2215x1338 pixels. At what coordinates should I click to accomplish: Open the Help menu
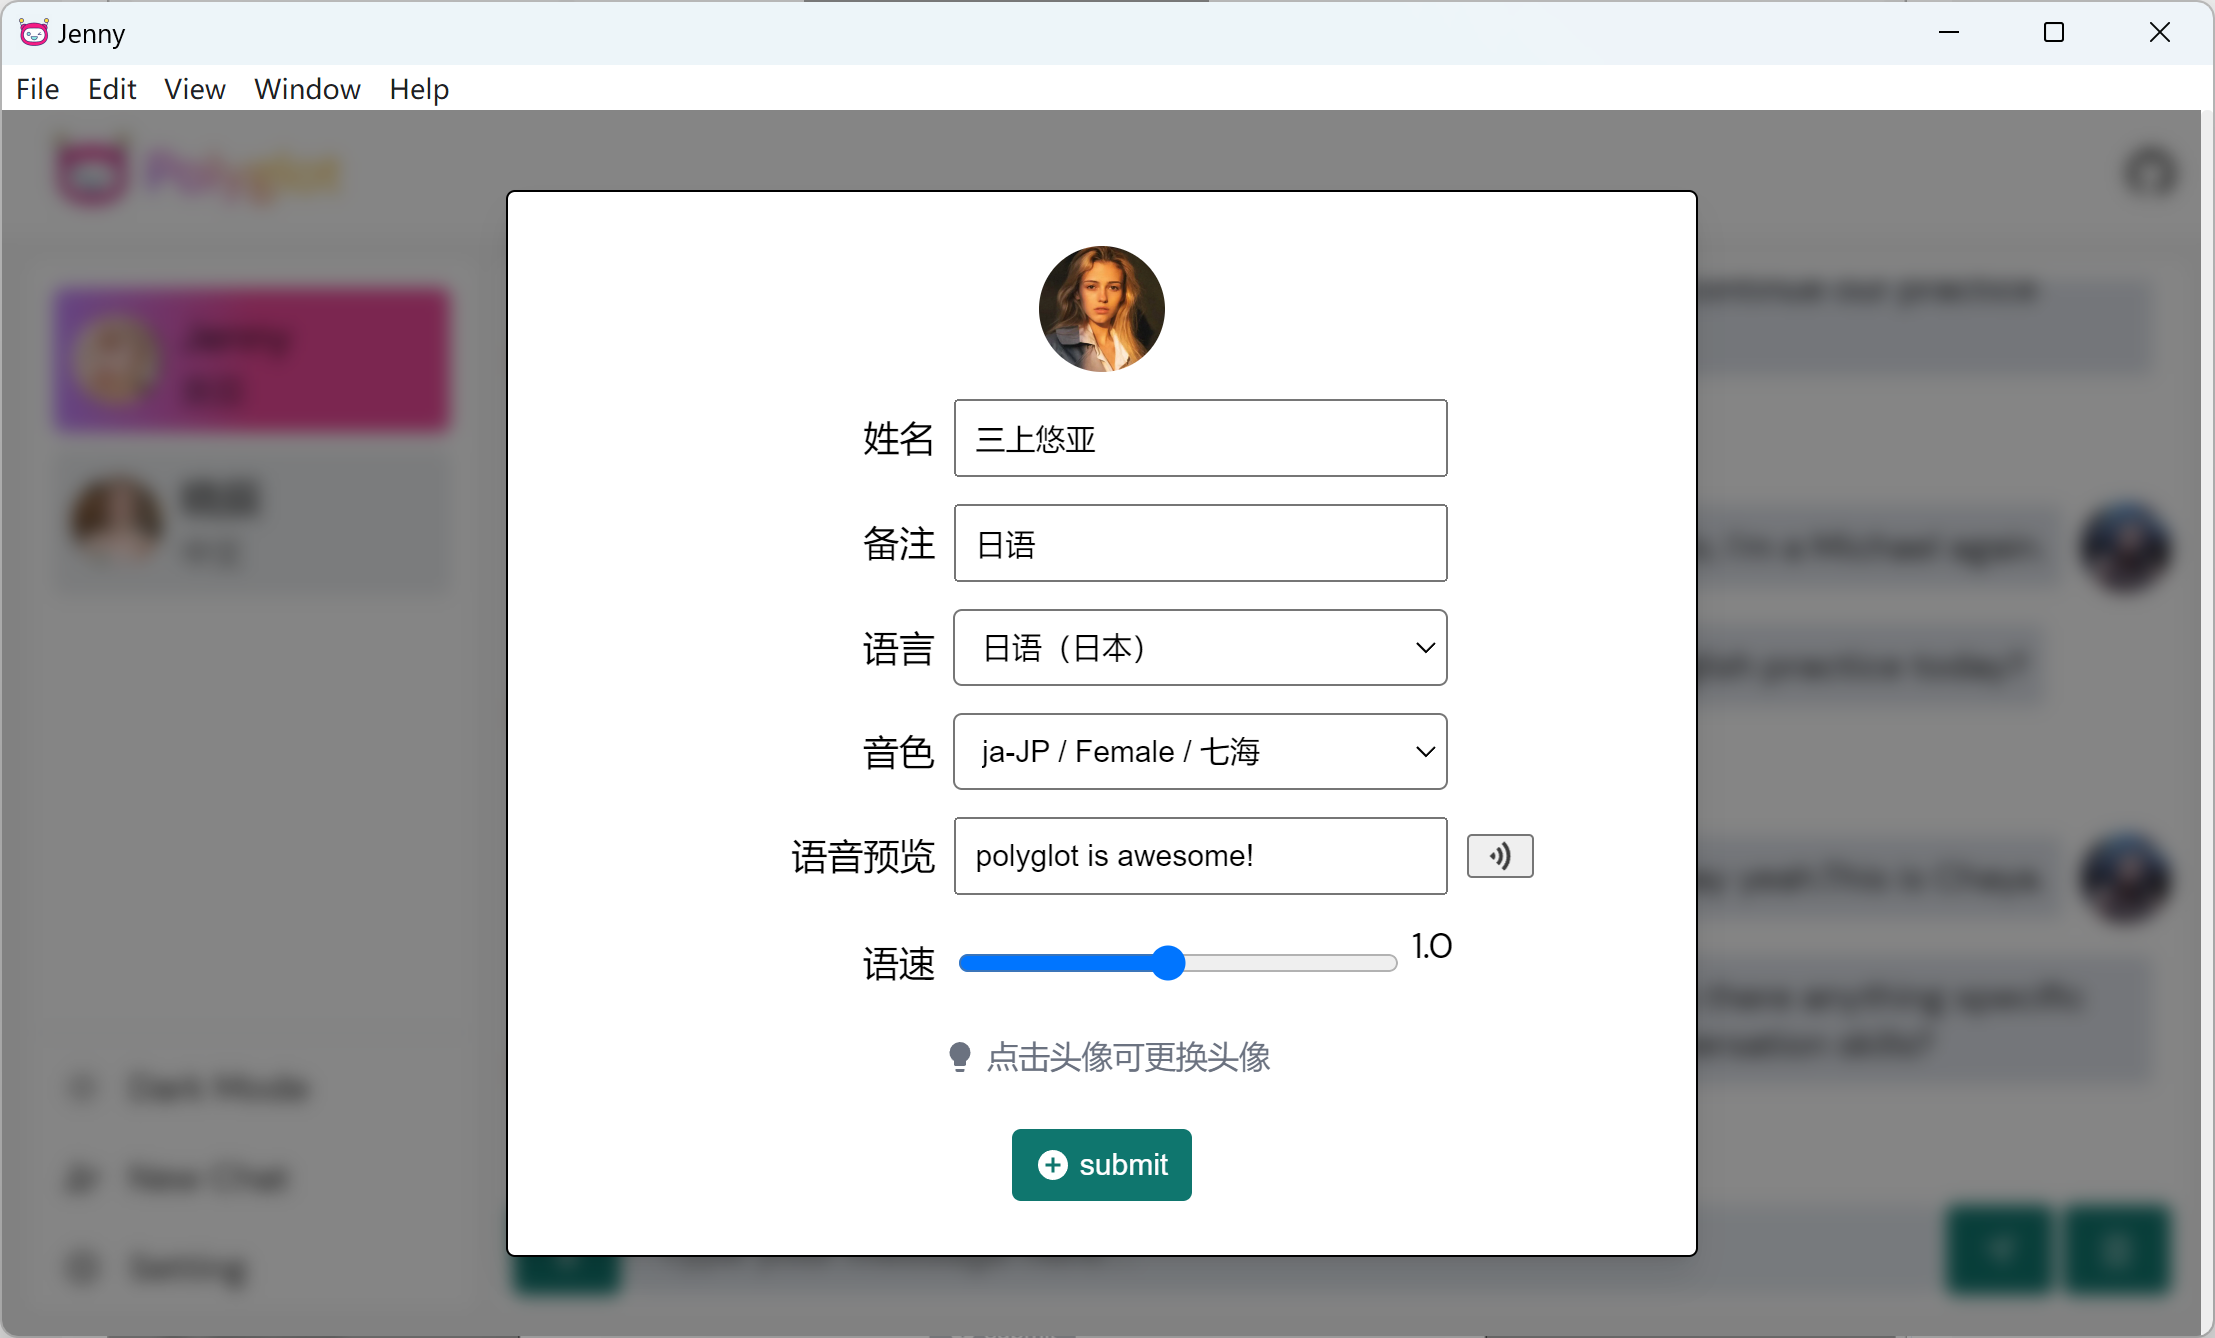point(418,89)
